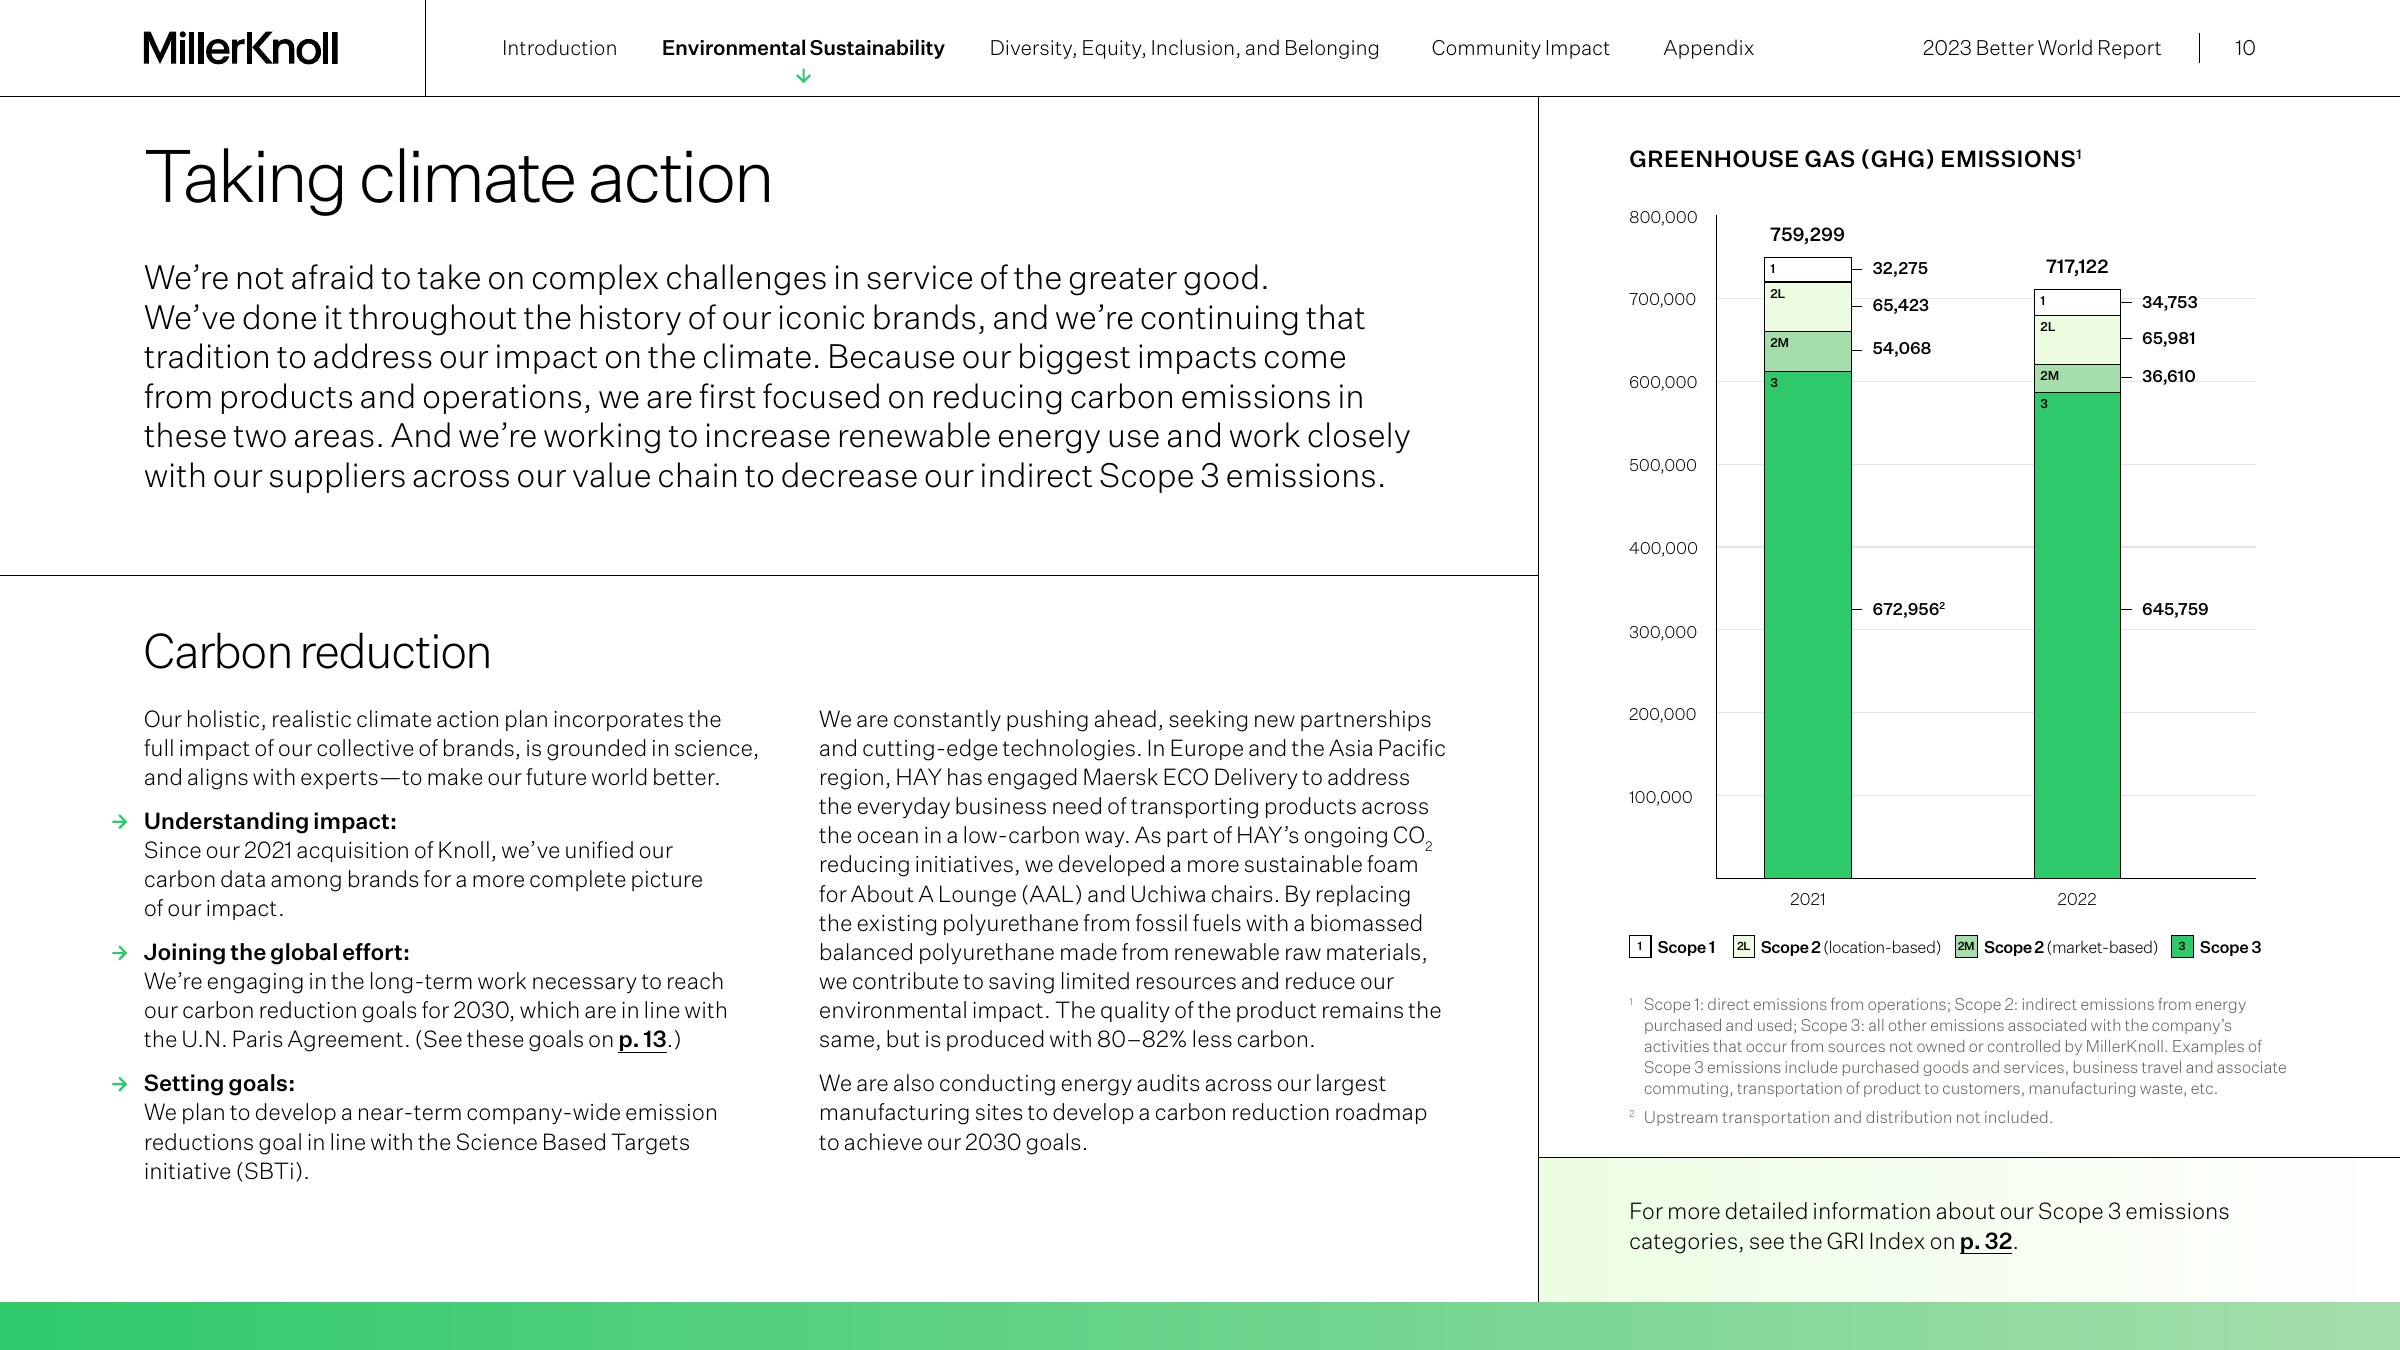Click the 34,753 Scope 1 label
Screen dimensions: 2400x1350
pyautogui.click(x=2170, y=302)
